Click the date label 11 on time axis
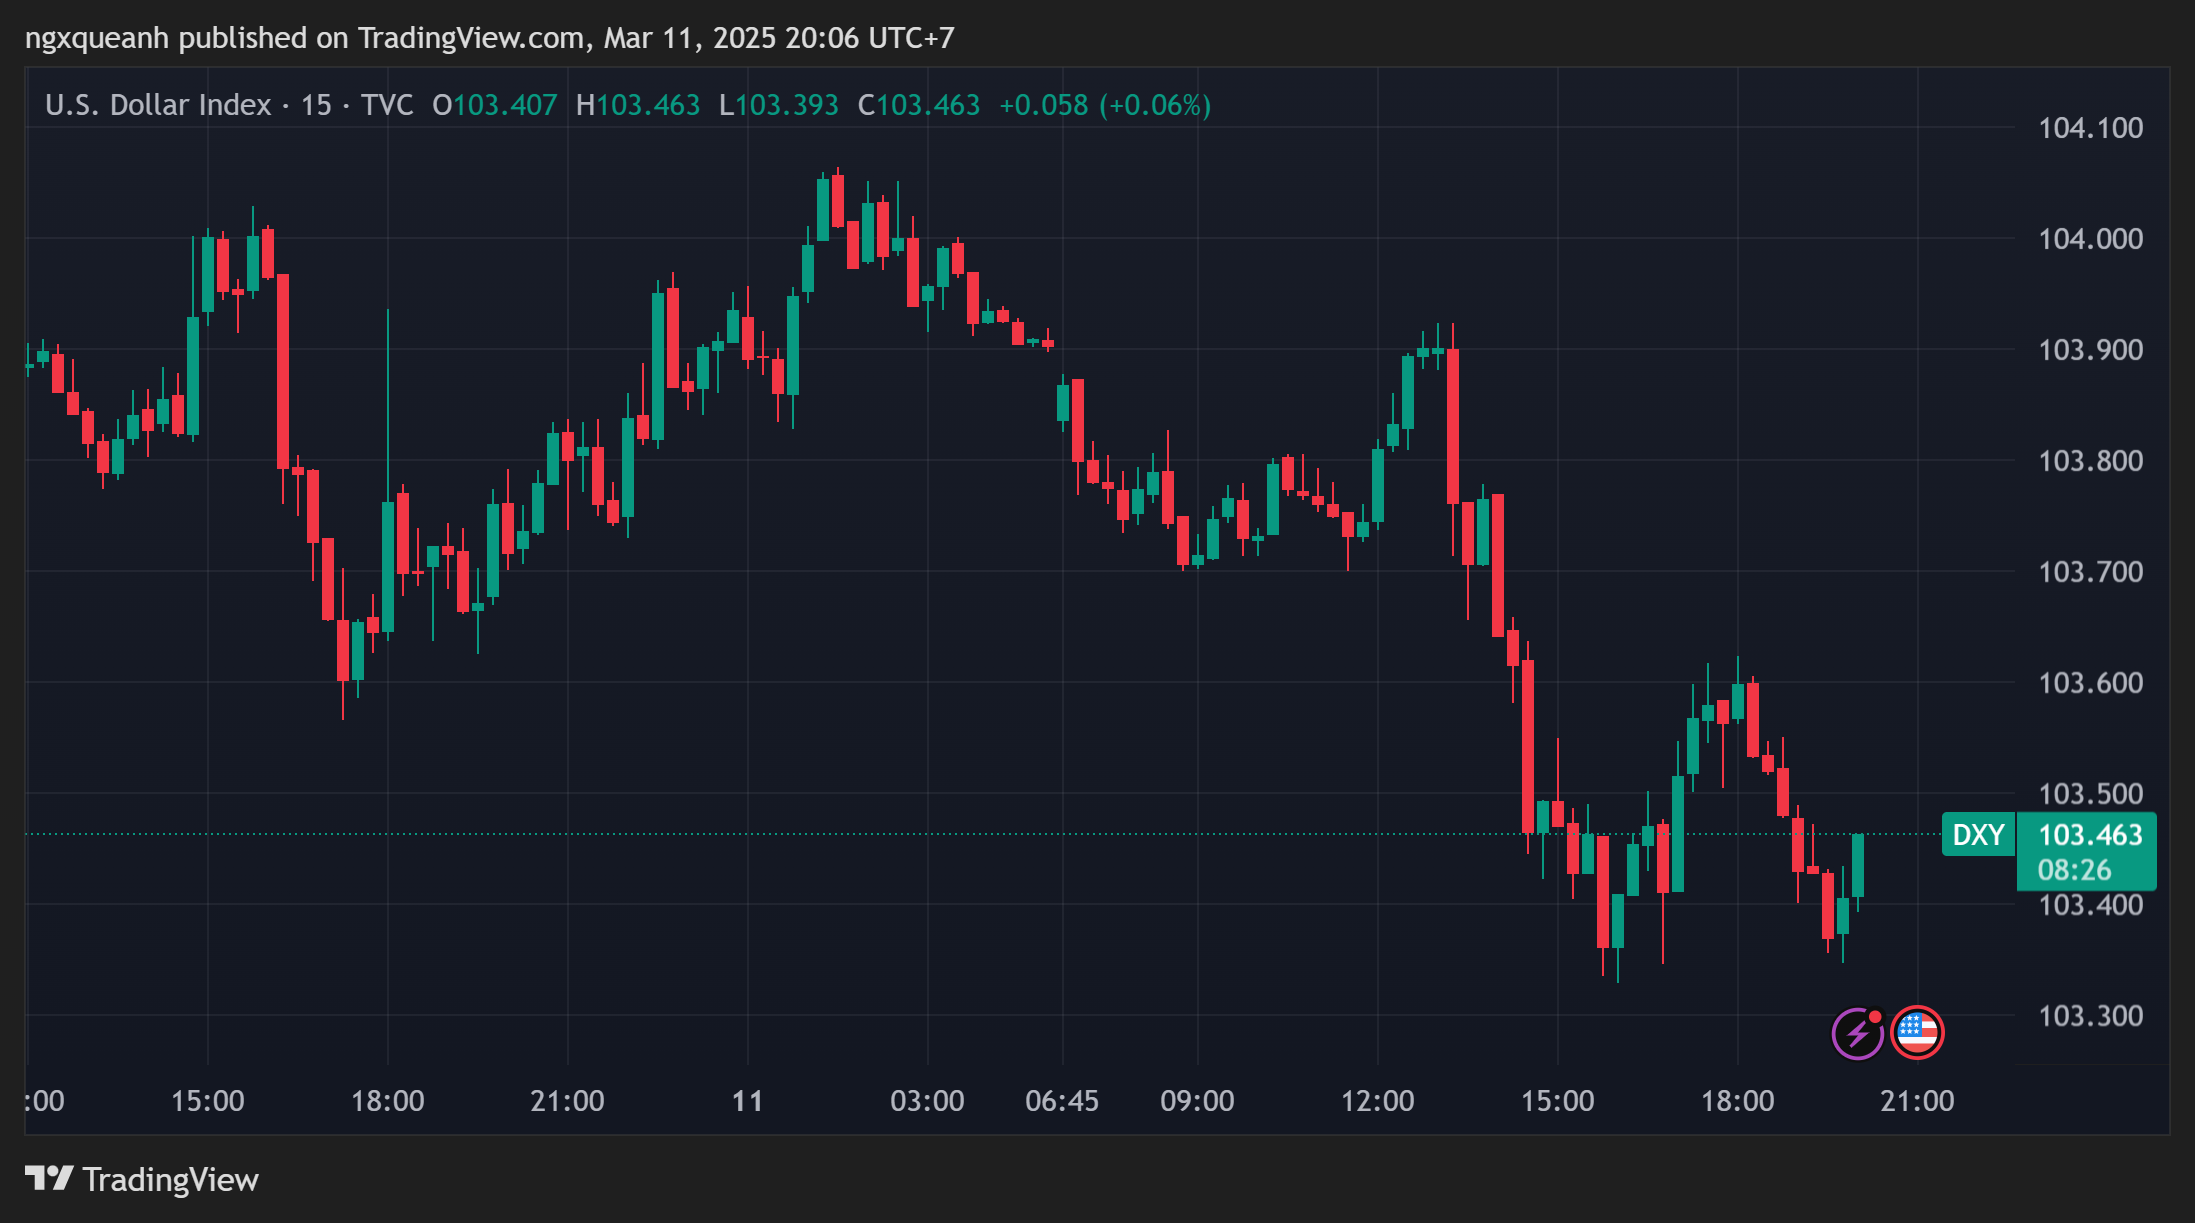Image resolution: width=2195 pixels, height=1223 pixels. pyautogui.click(x=748, y=1101)
